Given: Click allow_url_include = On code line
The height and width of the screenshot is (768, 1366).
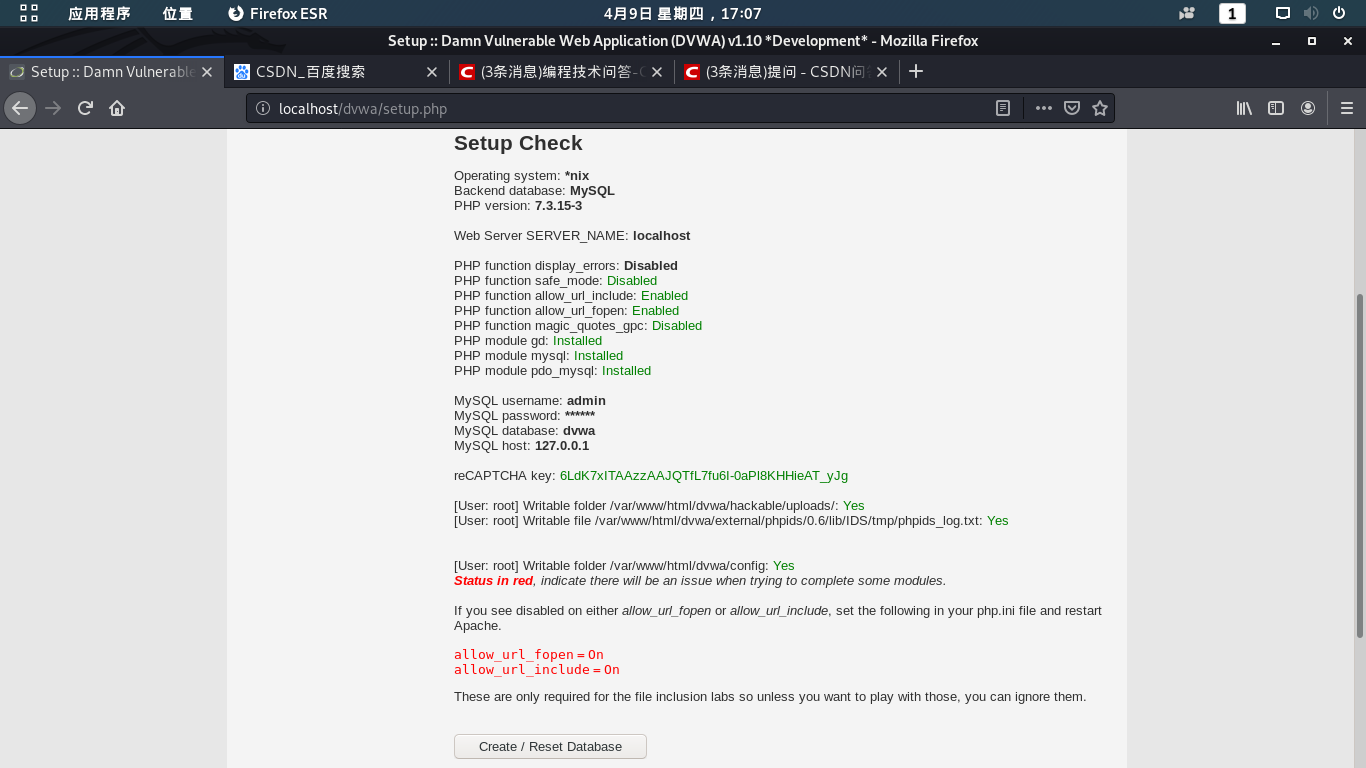Looking at the screenshot, I should [537, 670].
